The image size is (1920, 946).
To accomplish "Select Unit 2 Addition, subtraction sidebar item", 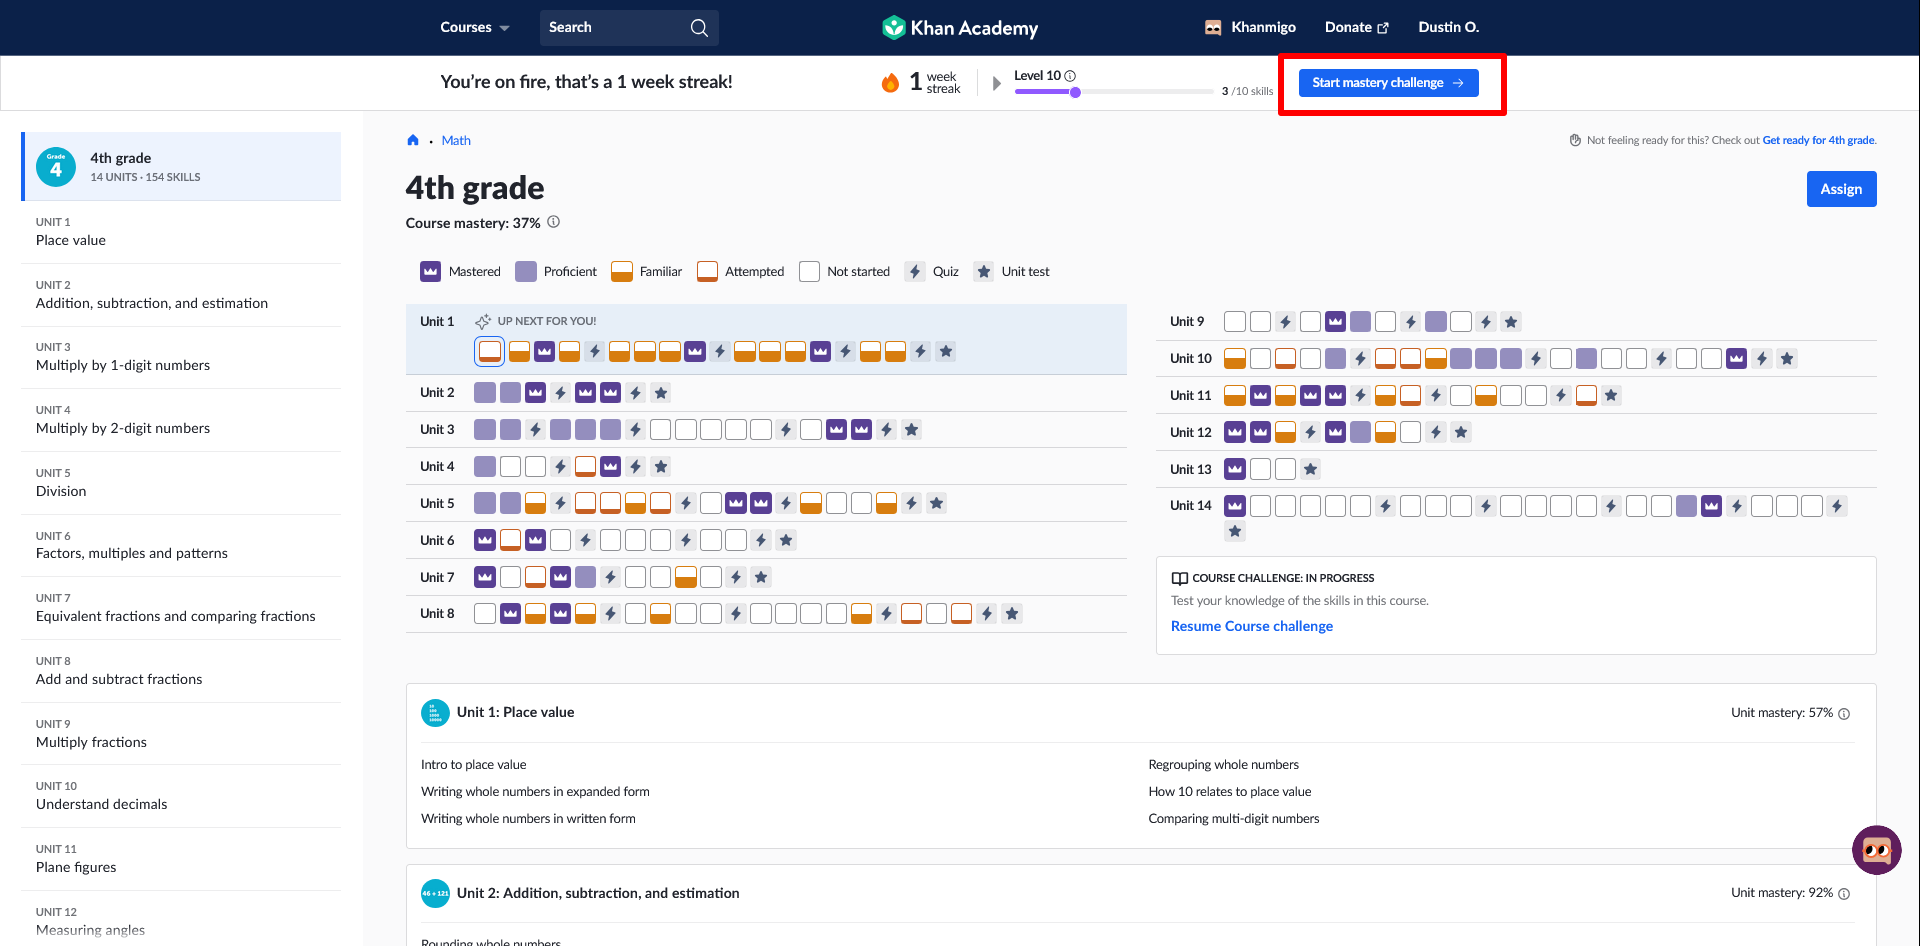I will pos(181,295).
